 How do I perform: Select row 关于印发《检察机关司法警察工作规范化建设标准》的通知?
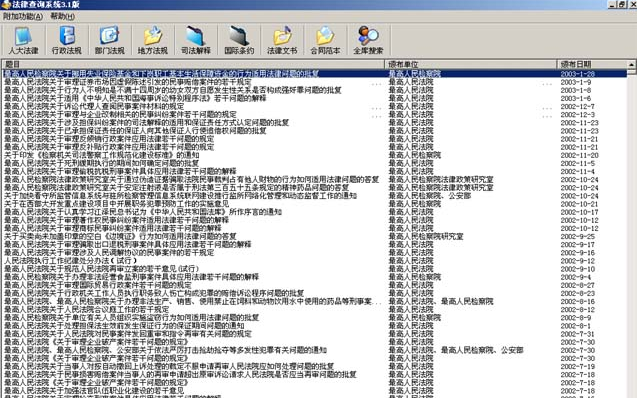315,155
